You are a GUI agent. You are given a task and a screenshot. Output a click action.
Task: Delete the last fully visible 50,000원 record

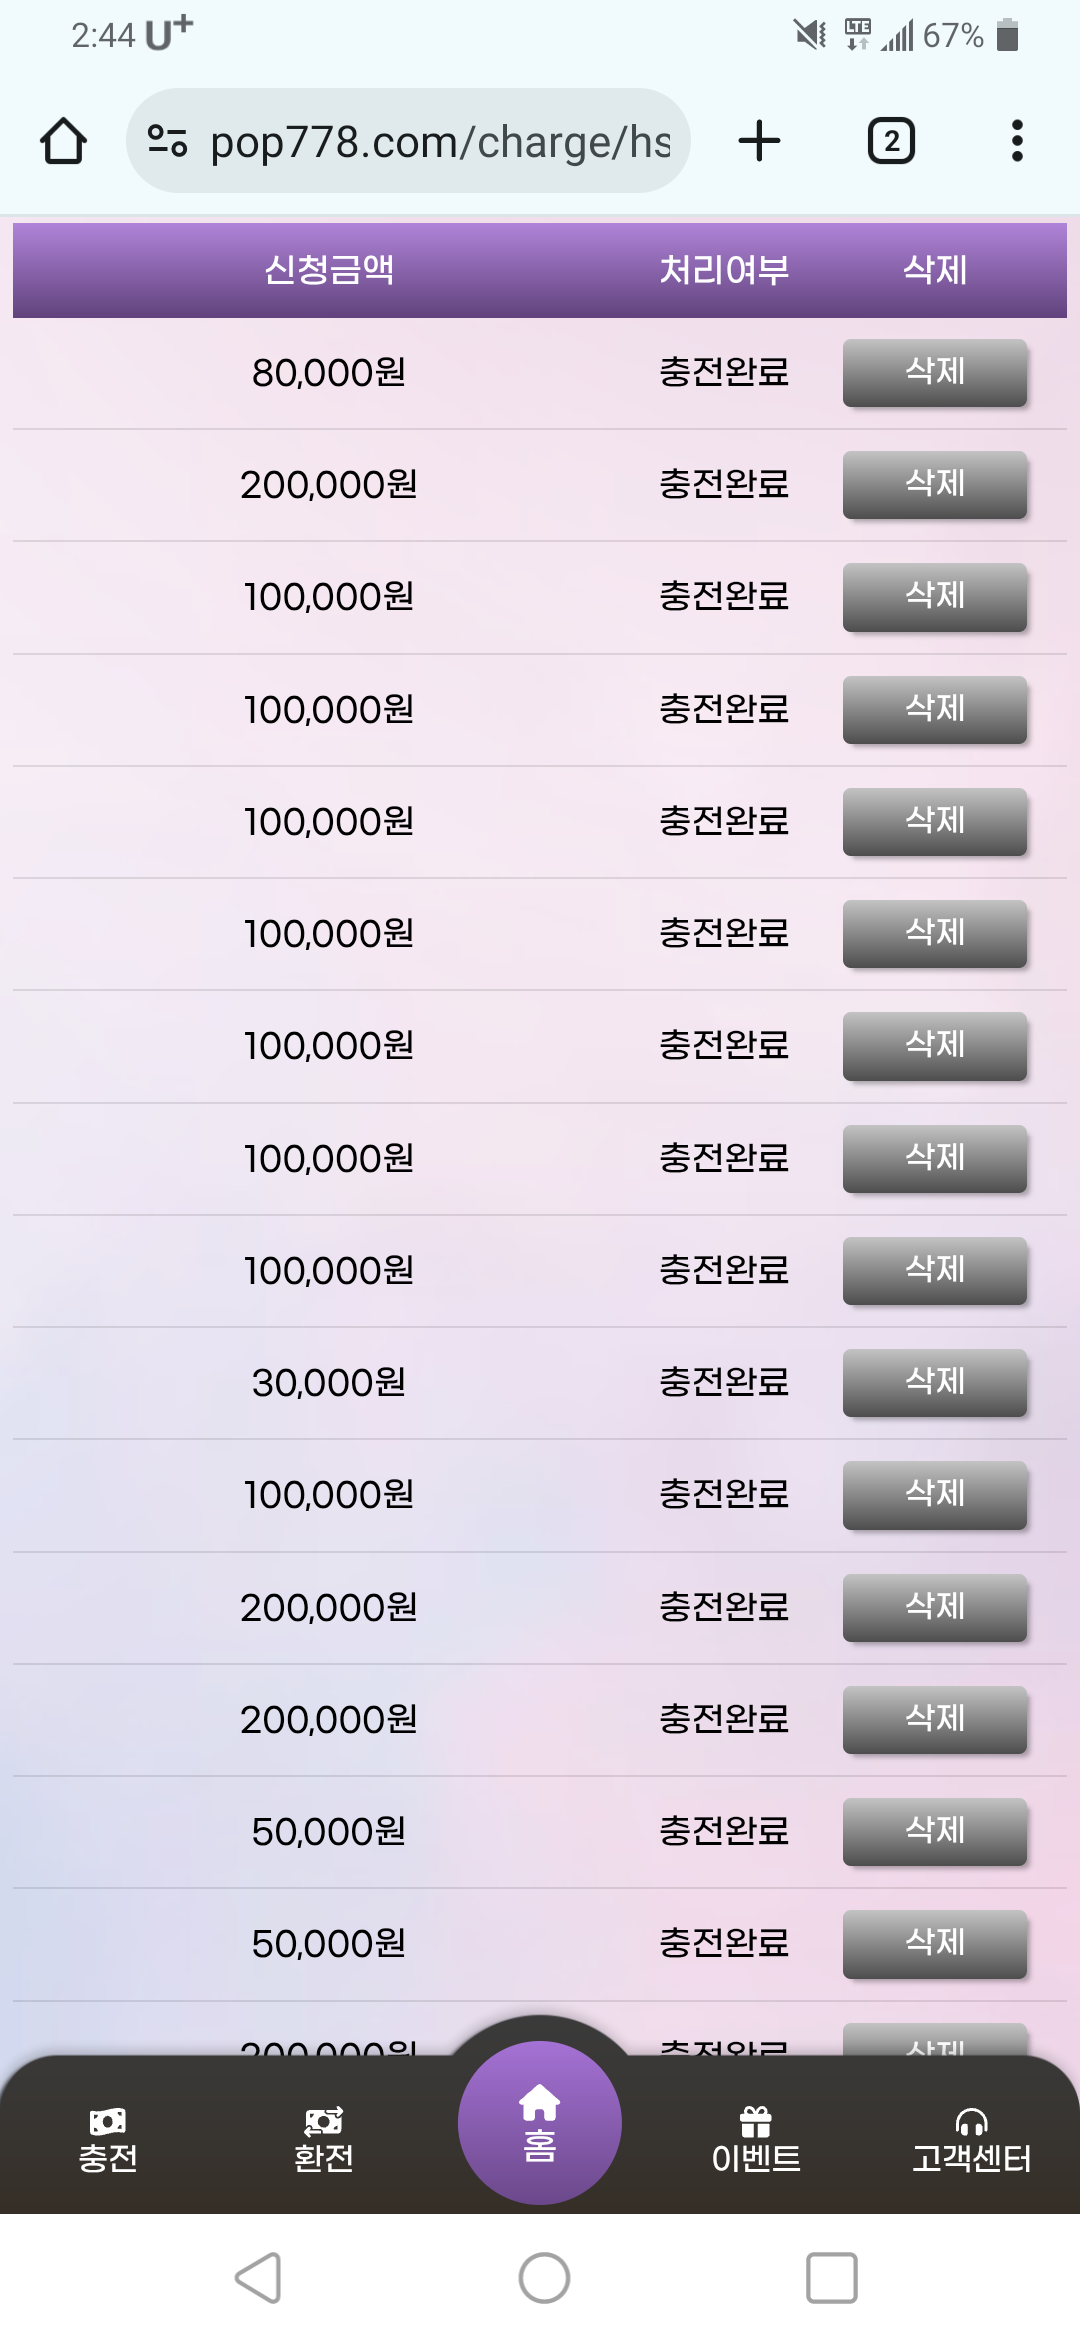935,1943
